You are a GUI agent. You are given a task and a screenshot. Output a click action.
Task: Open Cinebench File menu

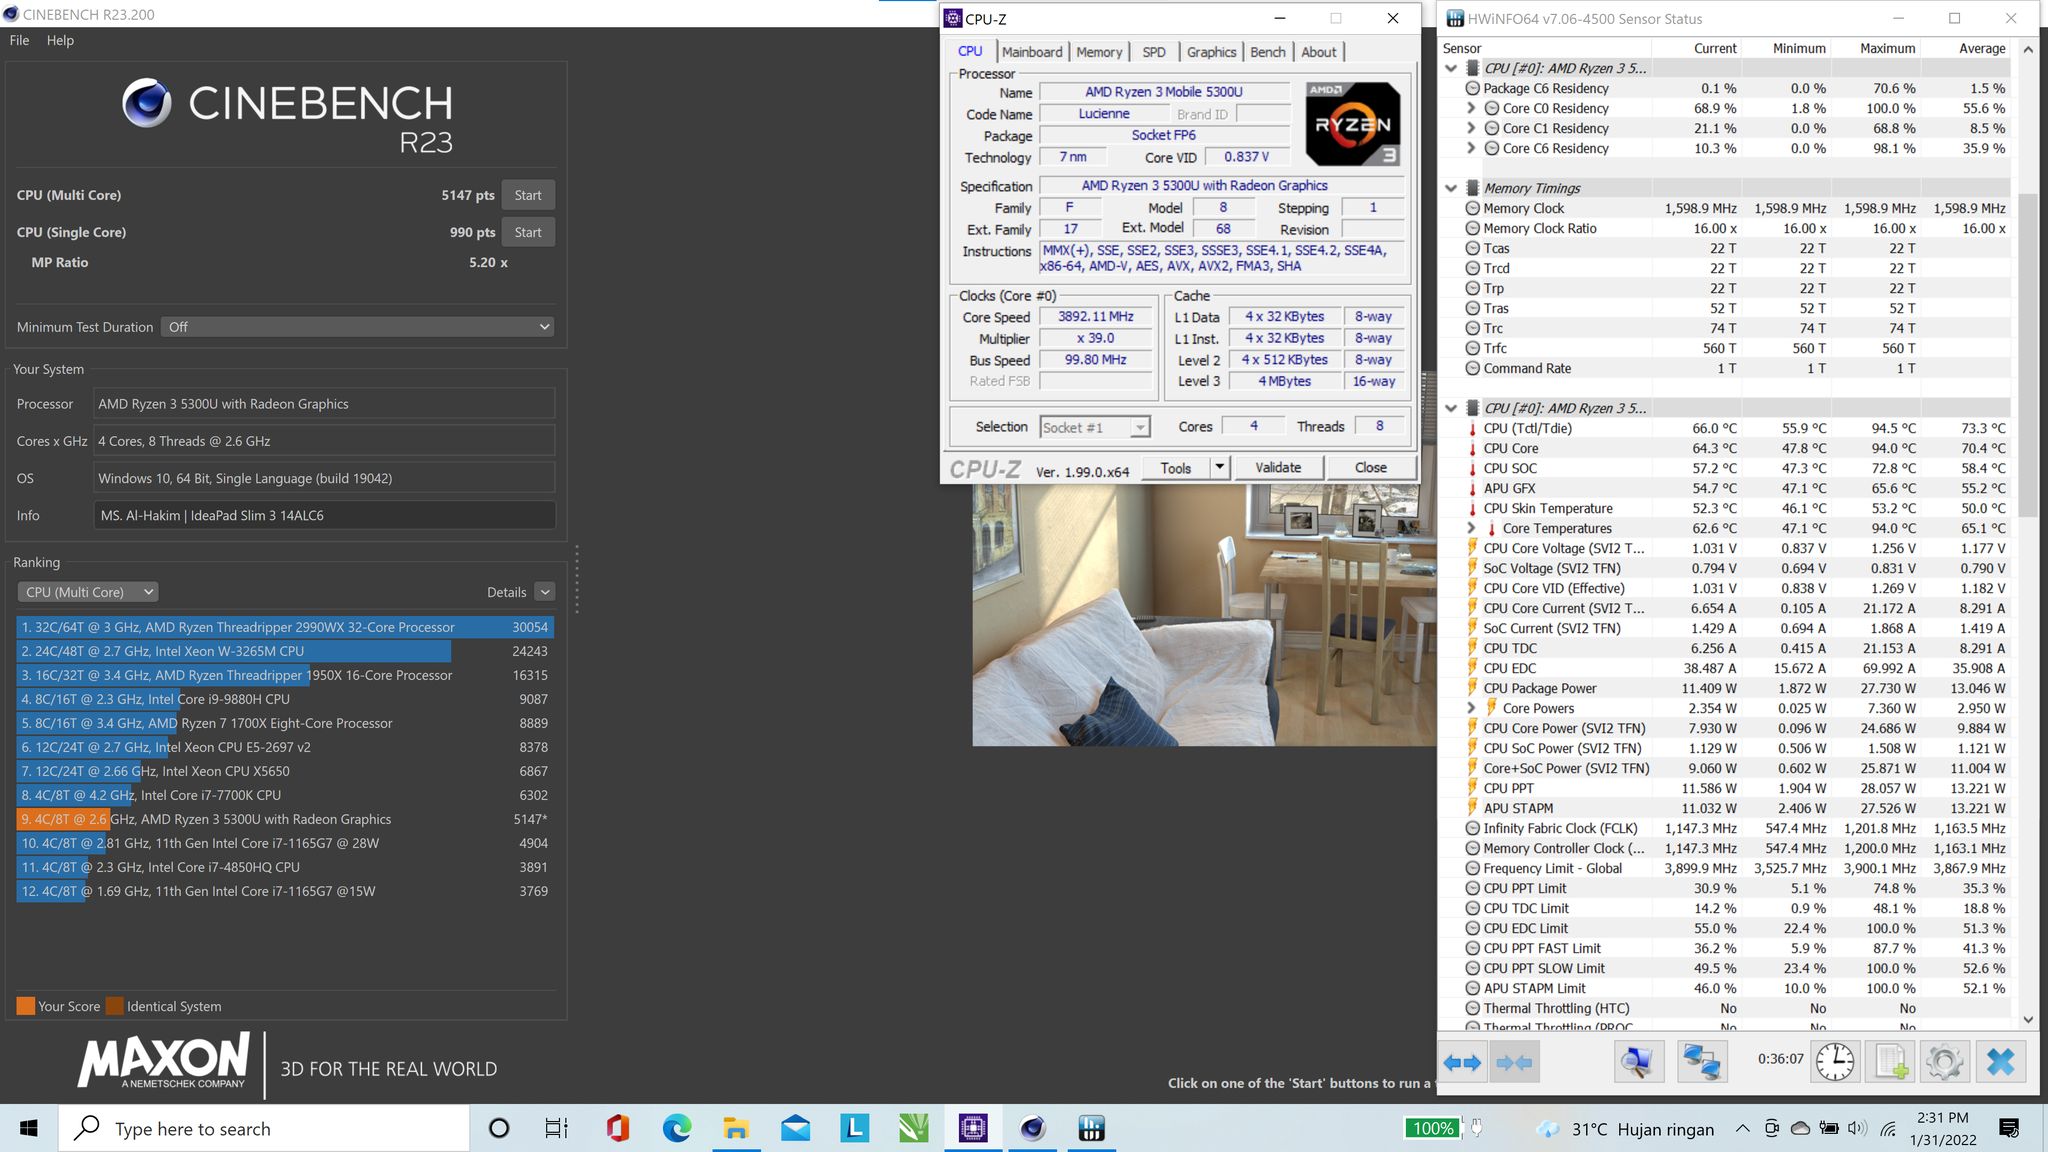pos(19,40)
